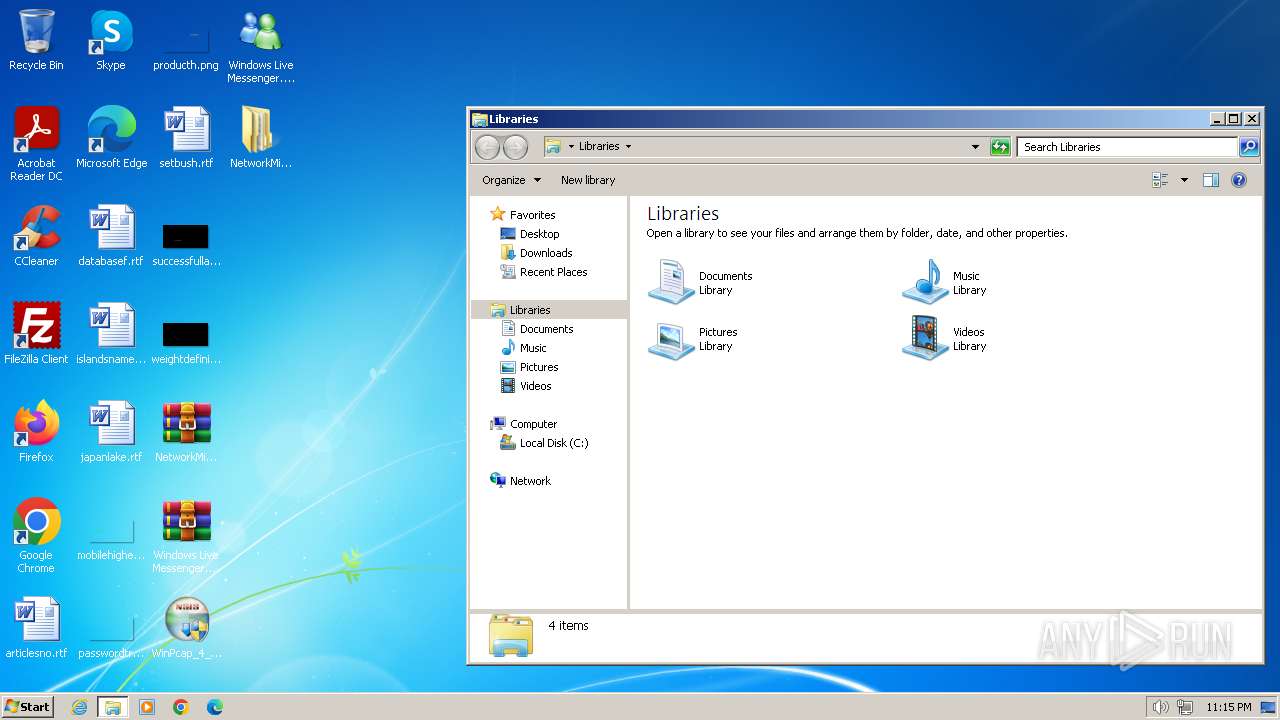Select Microsoft Edge desktop shortcut

pos(111,139)
